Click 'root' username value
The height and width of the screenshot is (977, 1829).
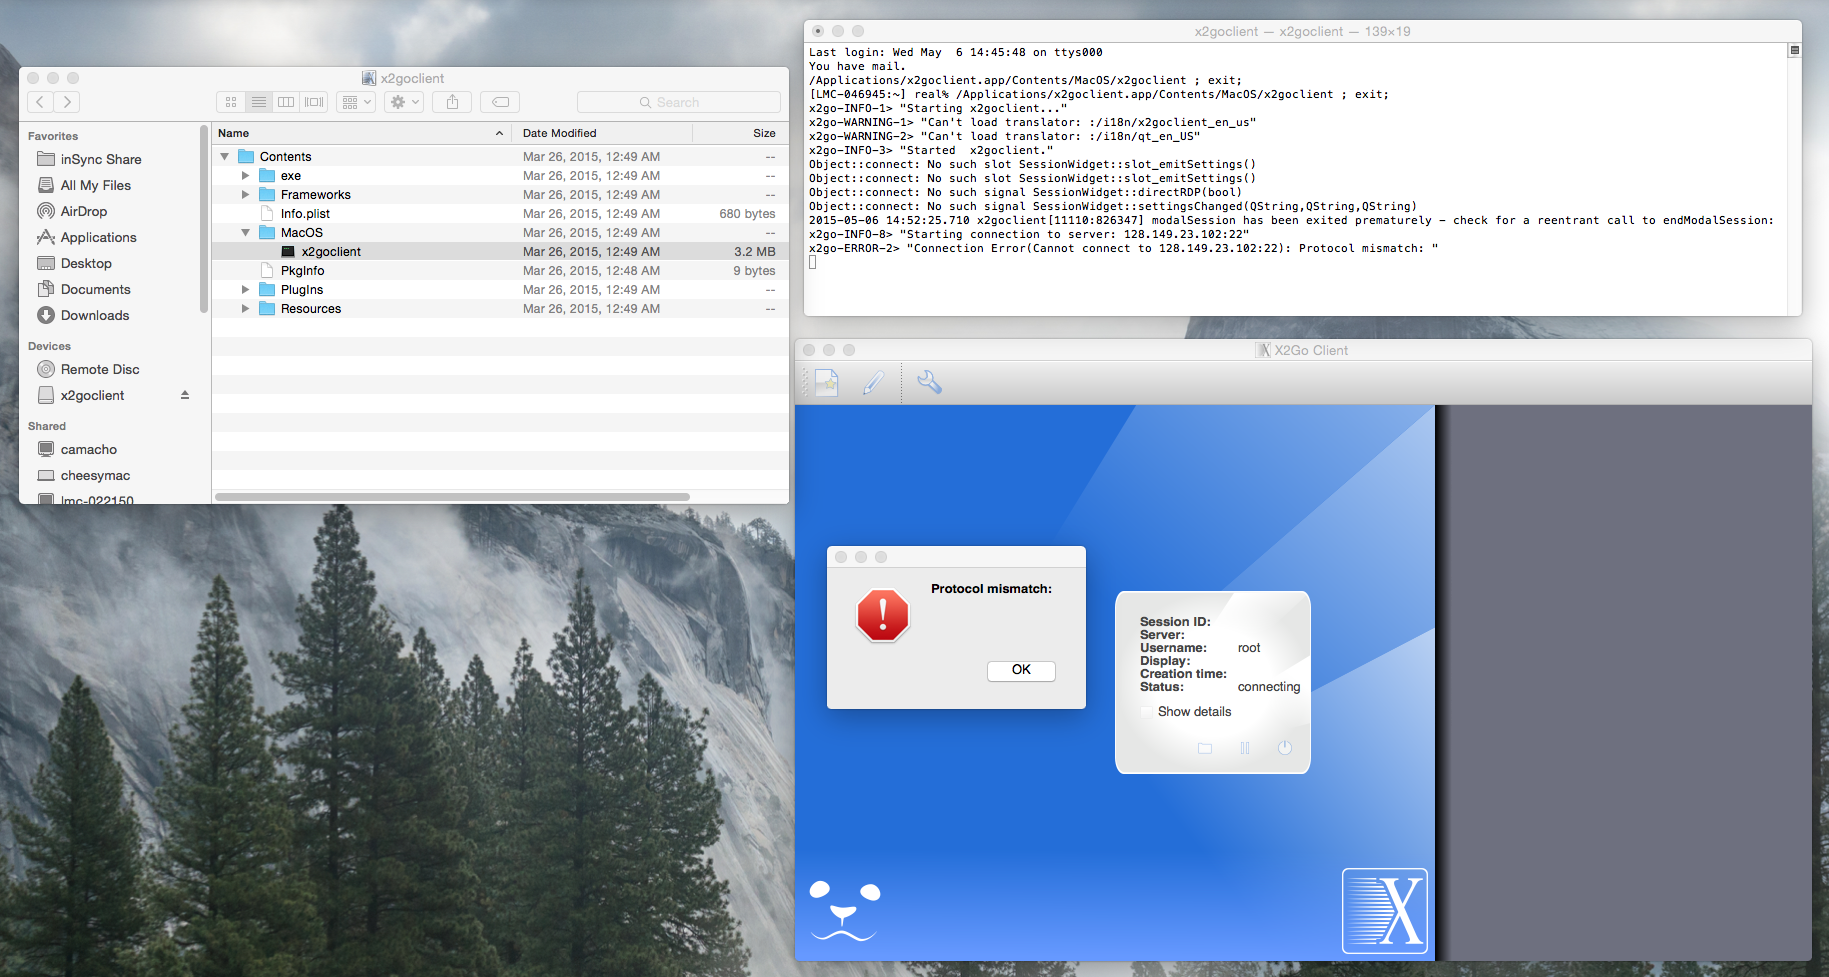point(1249,648)
